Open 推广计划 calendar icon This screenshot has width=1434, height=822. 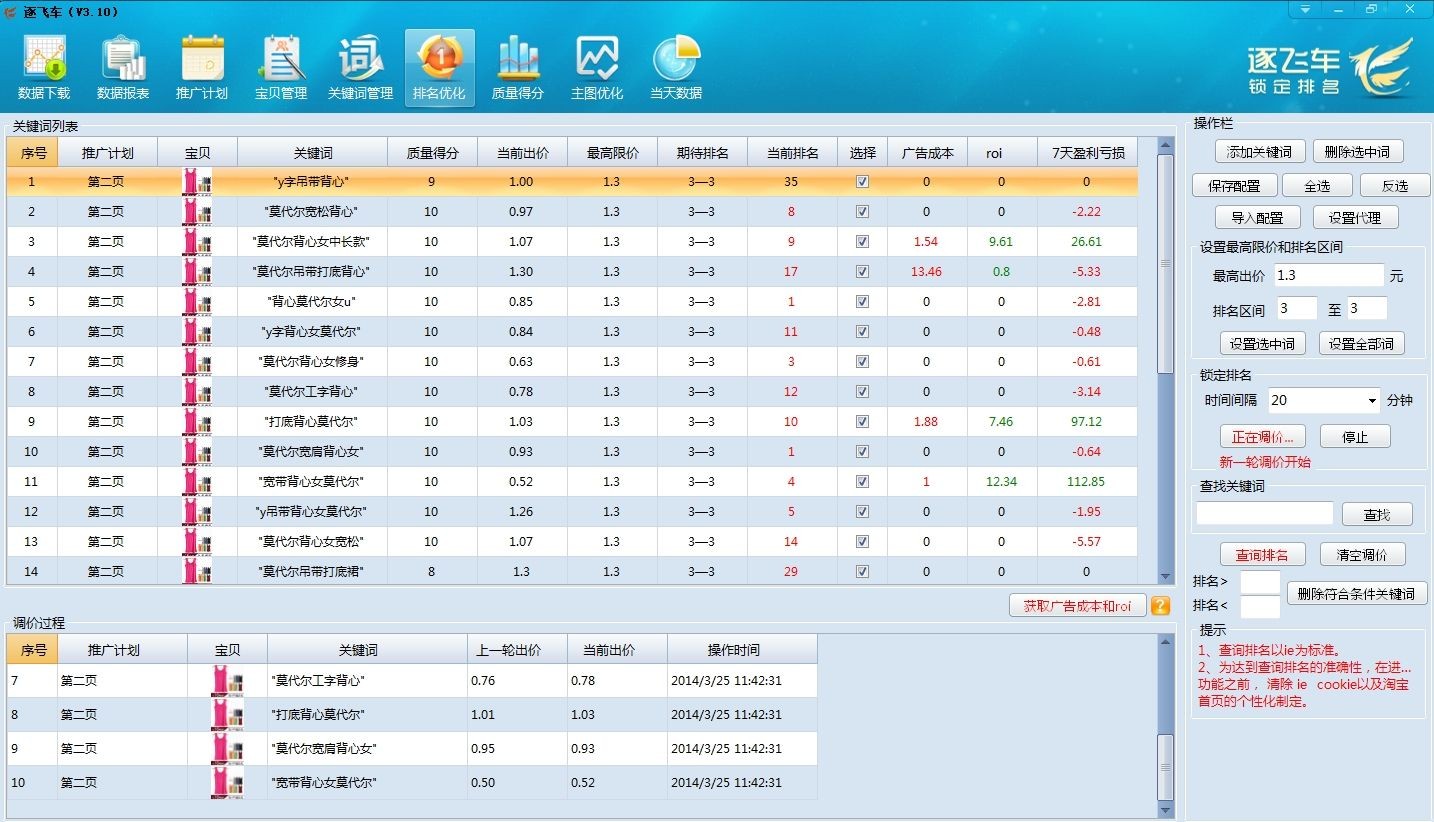click(x=202, y=68)
